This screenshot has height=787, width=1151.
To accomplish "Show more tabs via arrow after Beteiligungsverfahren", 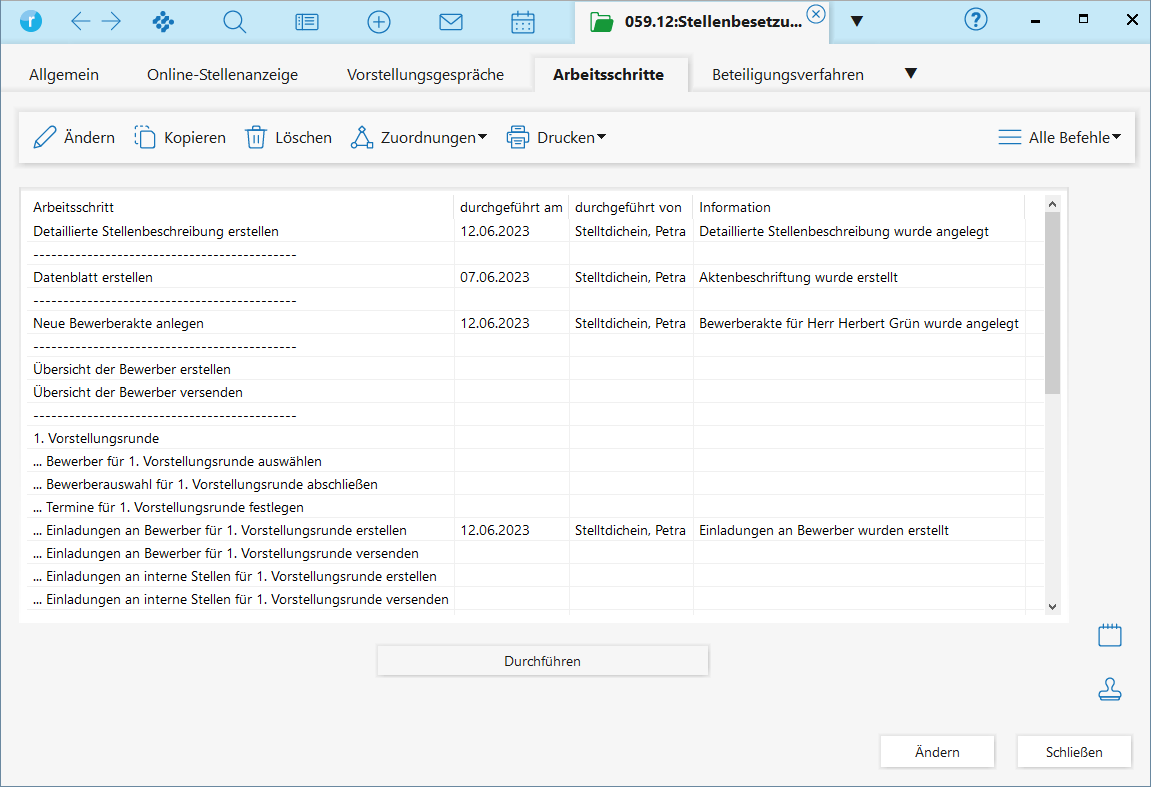I will click(910, 74).
